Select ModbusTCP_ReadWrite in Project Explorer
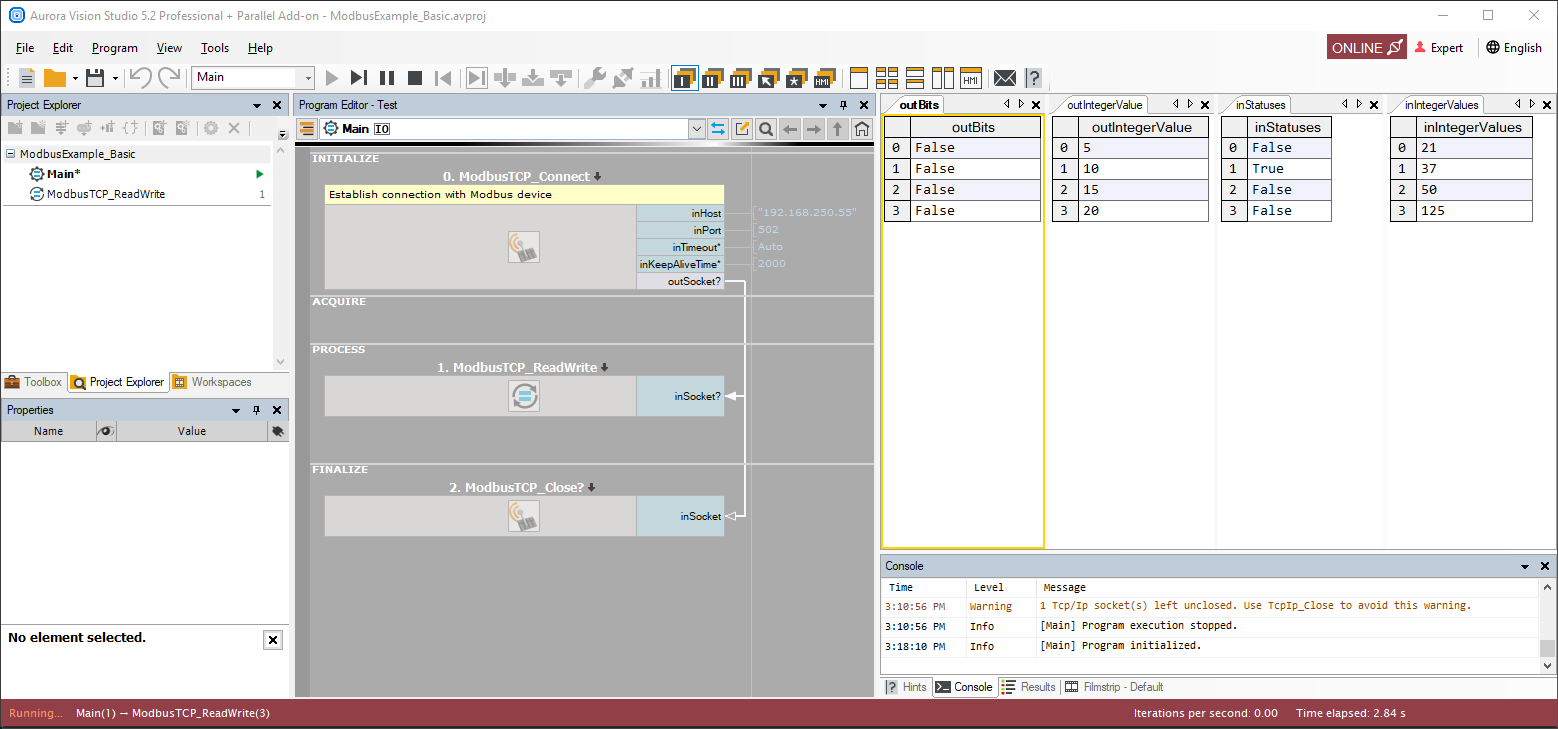Screen dimensions: 1558x729 click(x=106, y=194)
